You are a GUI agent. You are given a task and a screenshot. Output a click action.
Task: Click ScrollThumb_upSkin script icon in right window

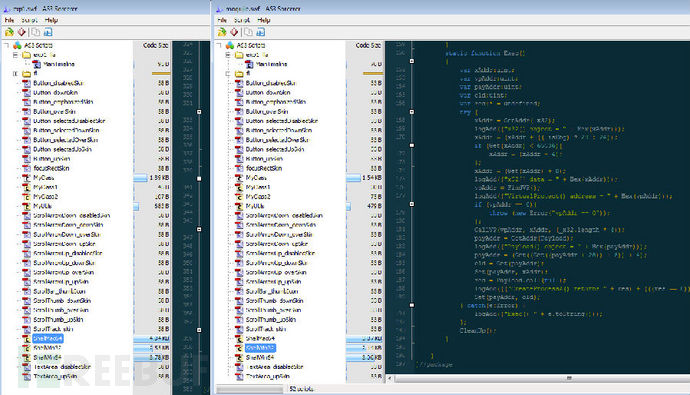(239, 319)
